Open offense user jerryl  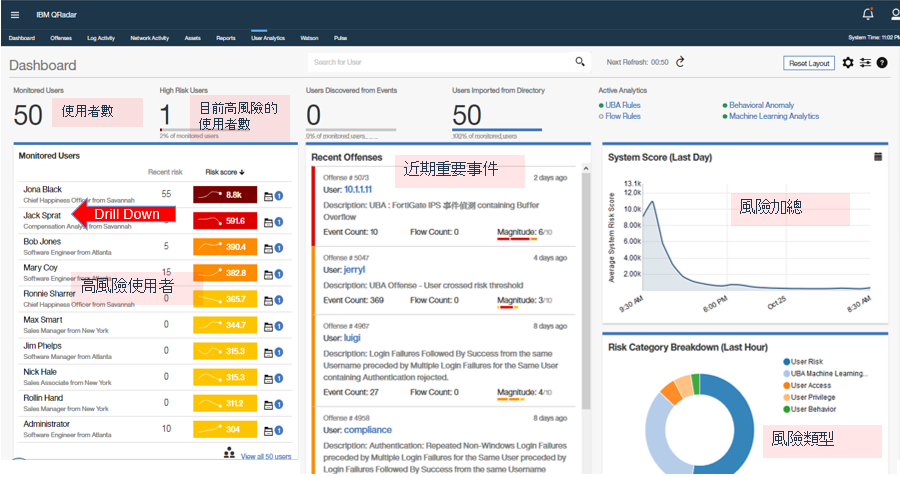click(354, 270)
